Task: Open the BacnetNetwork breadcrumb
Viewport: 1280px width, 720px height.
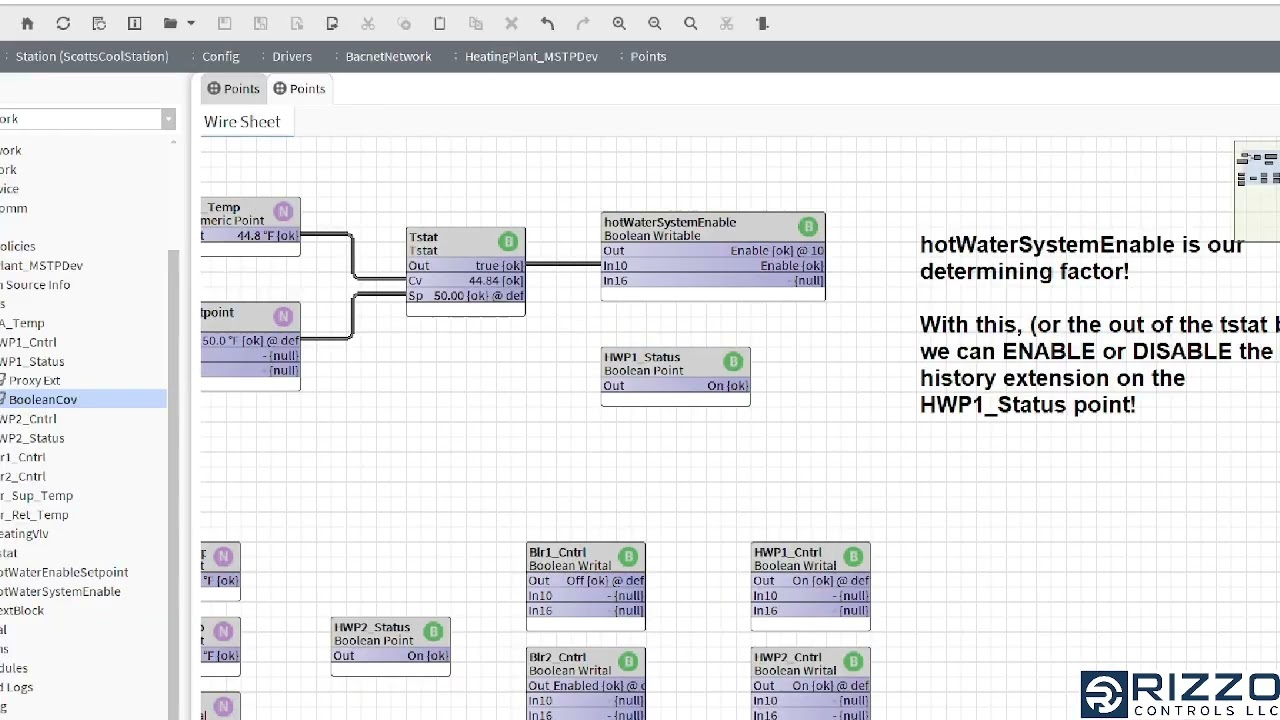Action: (388, 56)
